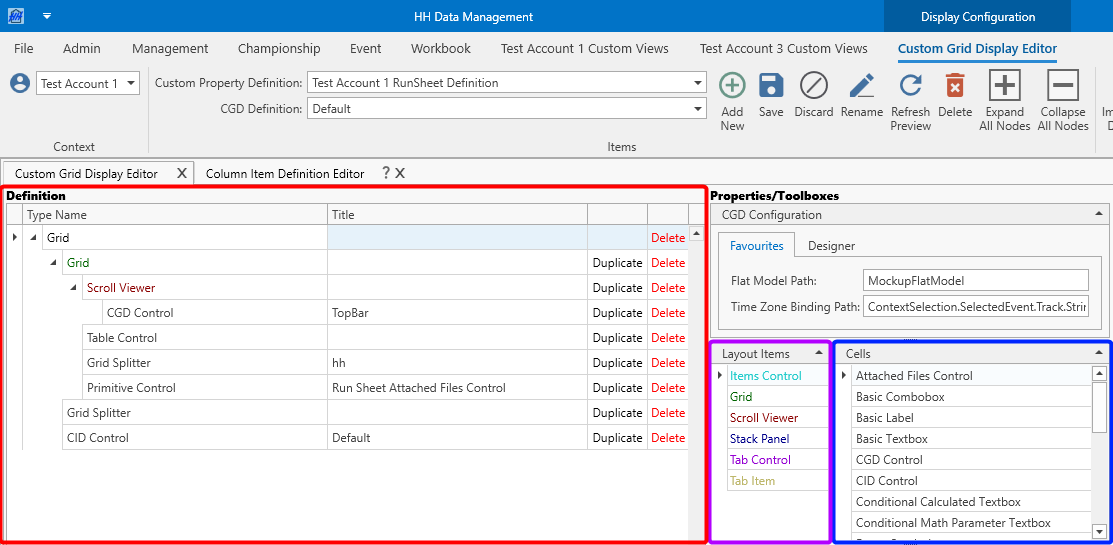Open the quick access dropdown arrow in title bar
This screenshot has width=1113, height=545.
(47, 16)
